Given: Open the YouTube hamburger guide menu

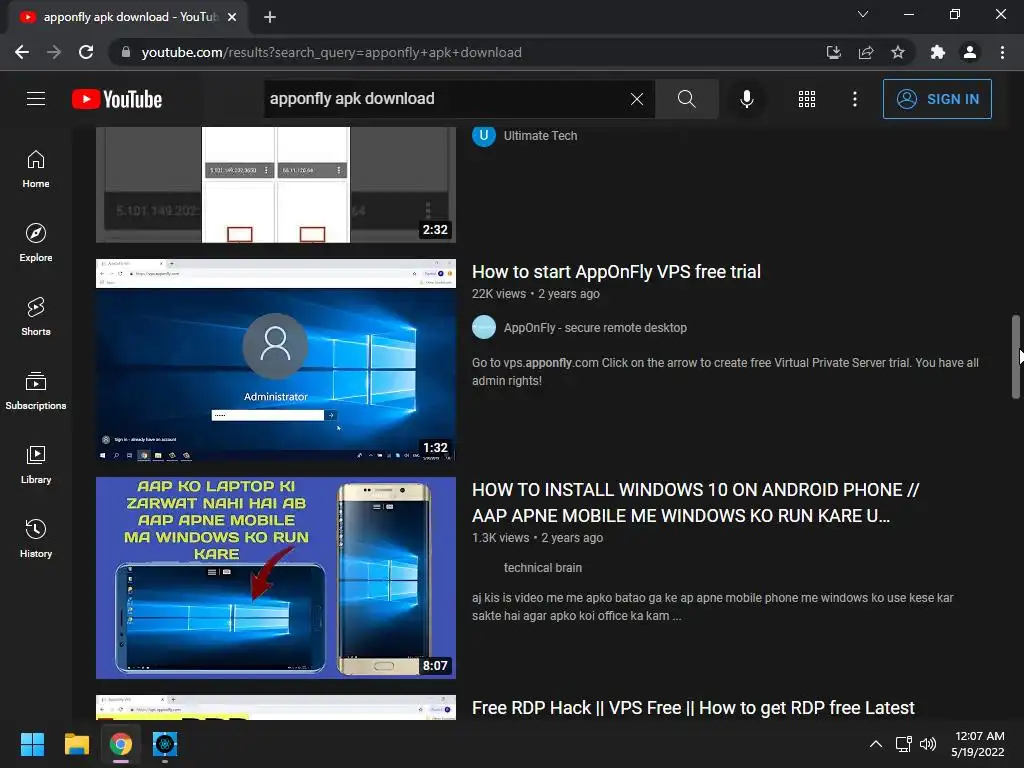Looking at the screenshot, I should pyautogui.click(x=36, y=99).
